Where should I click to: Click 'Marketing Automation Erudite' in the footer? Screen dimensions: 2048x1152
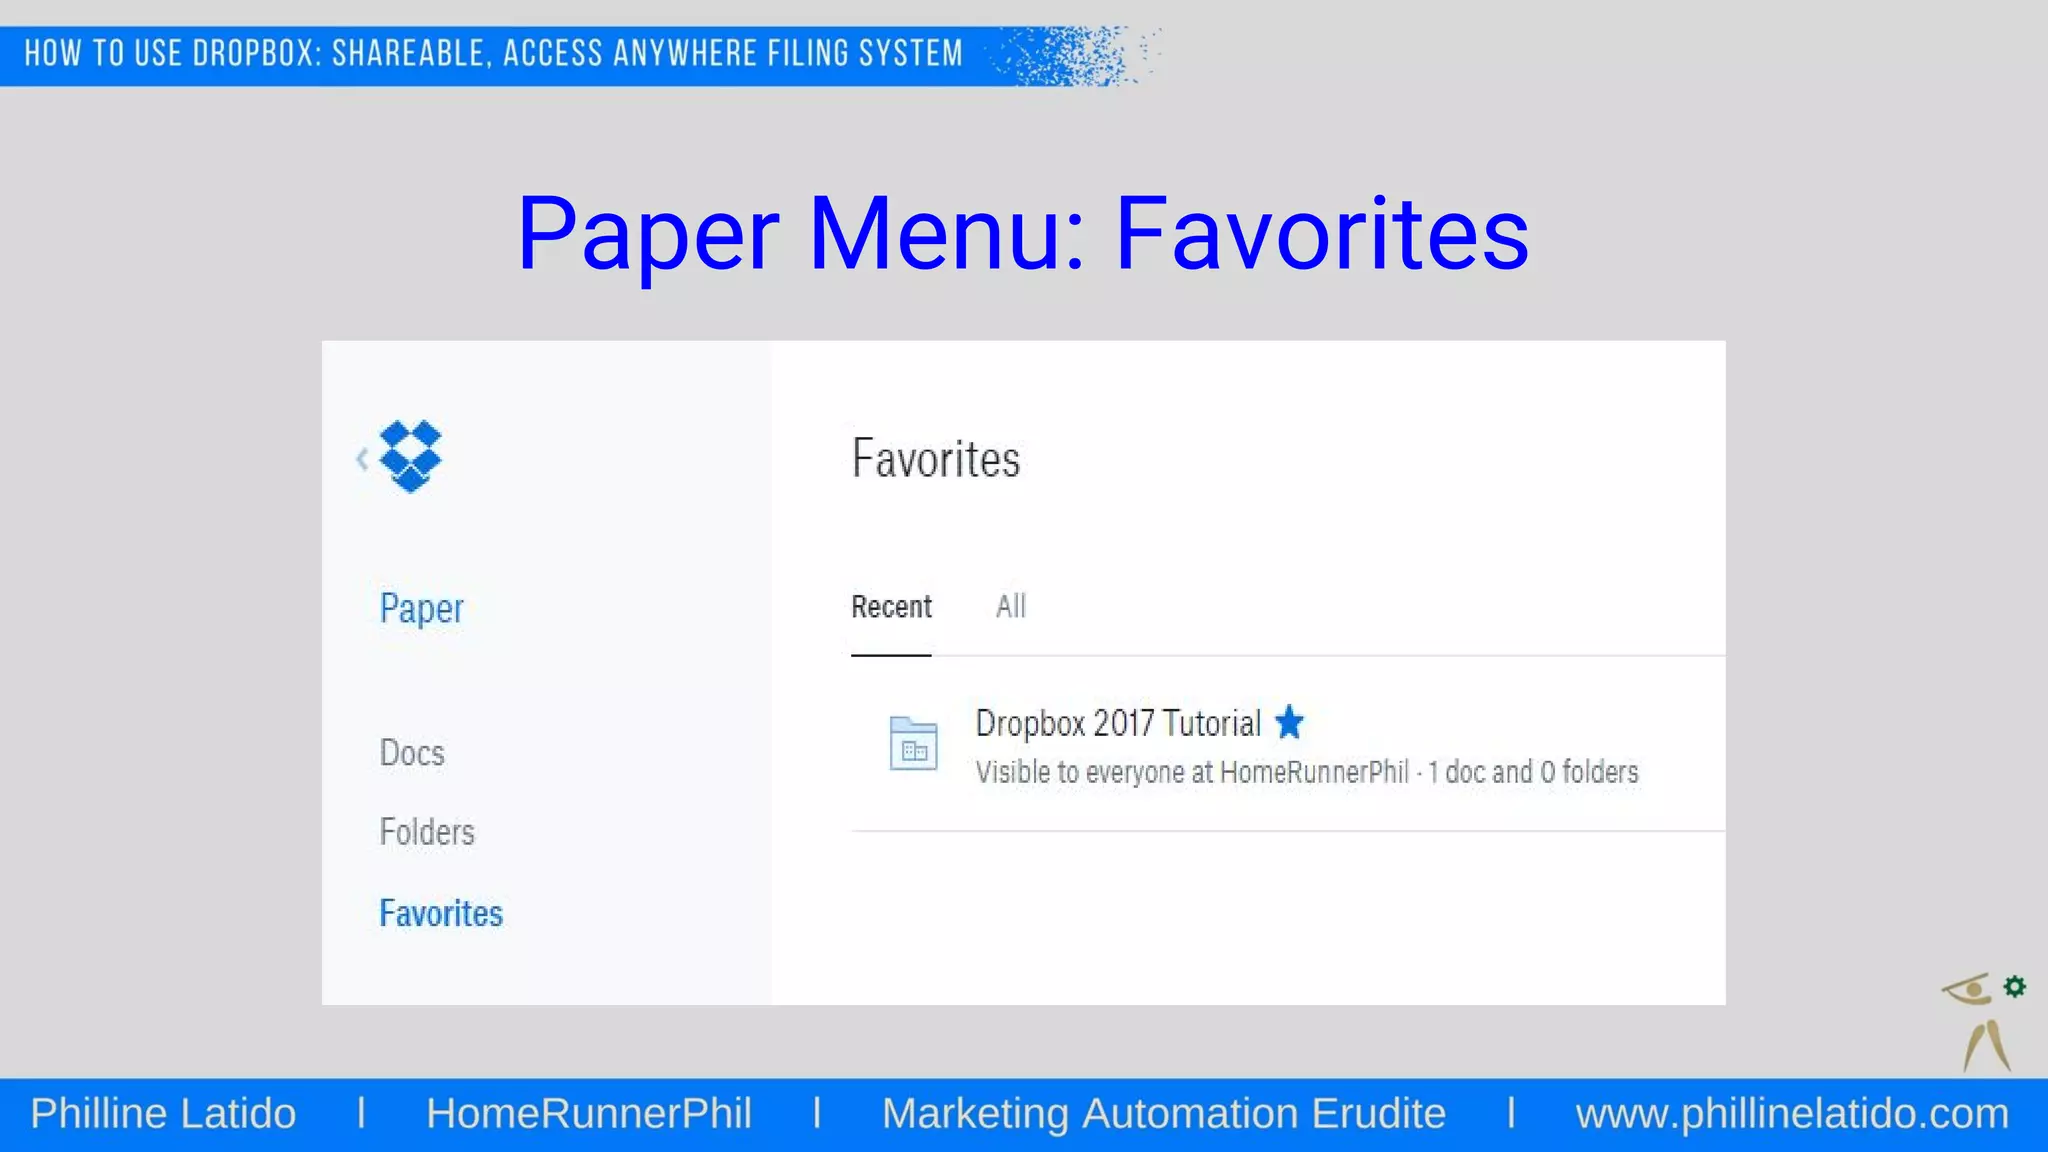1164,1114
